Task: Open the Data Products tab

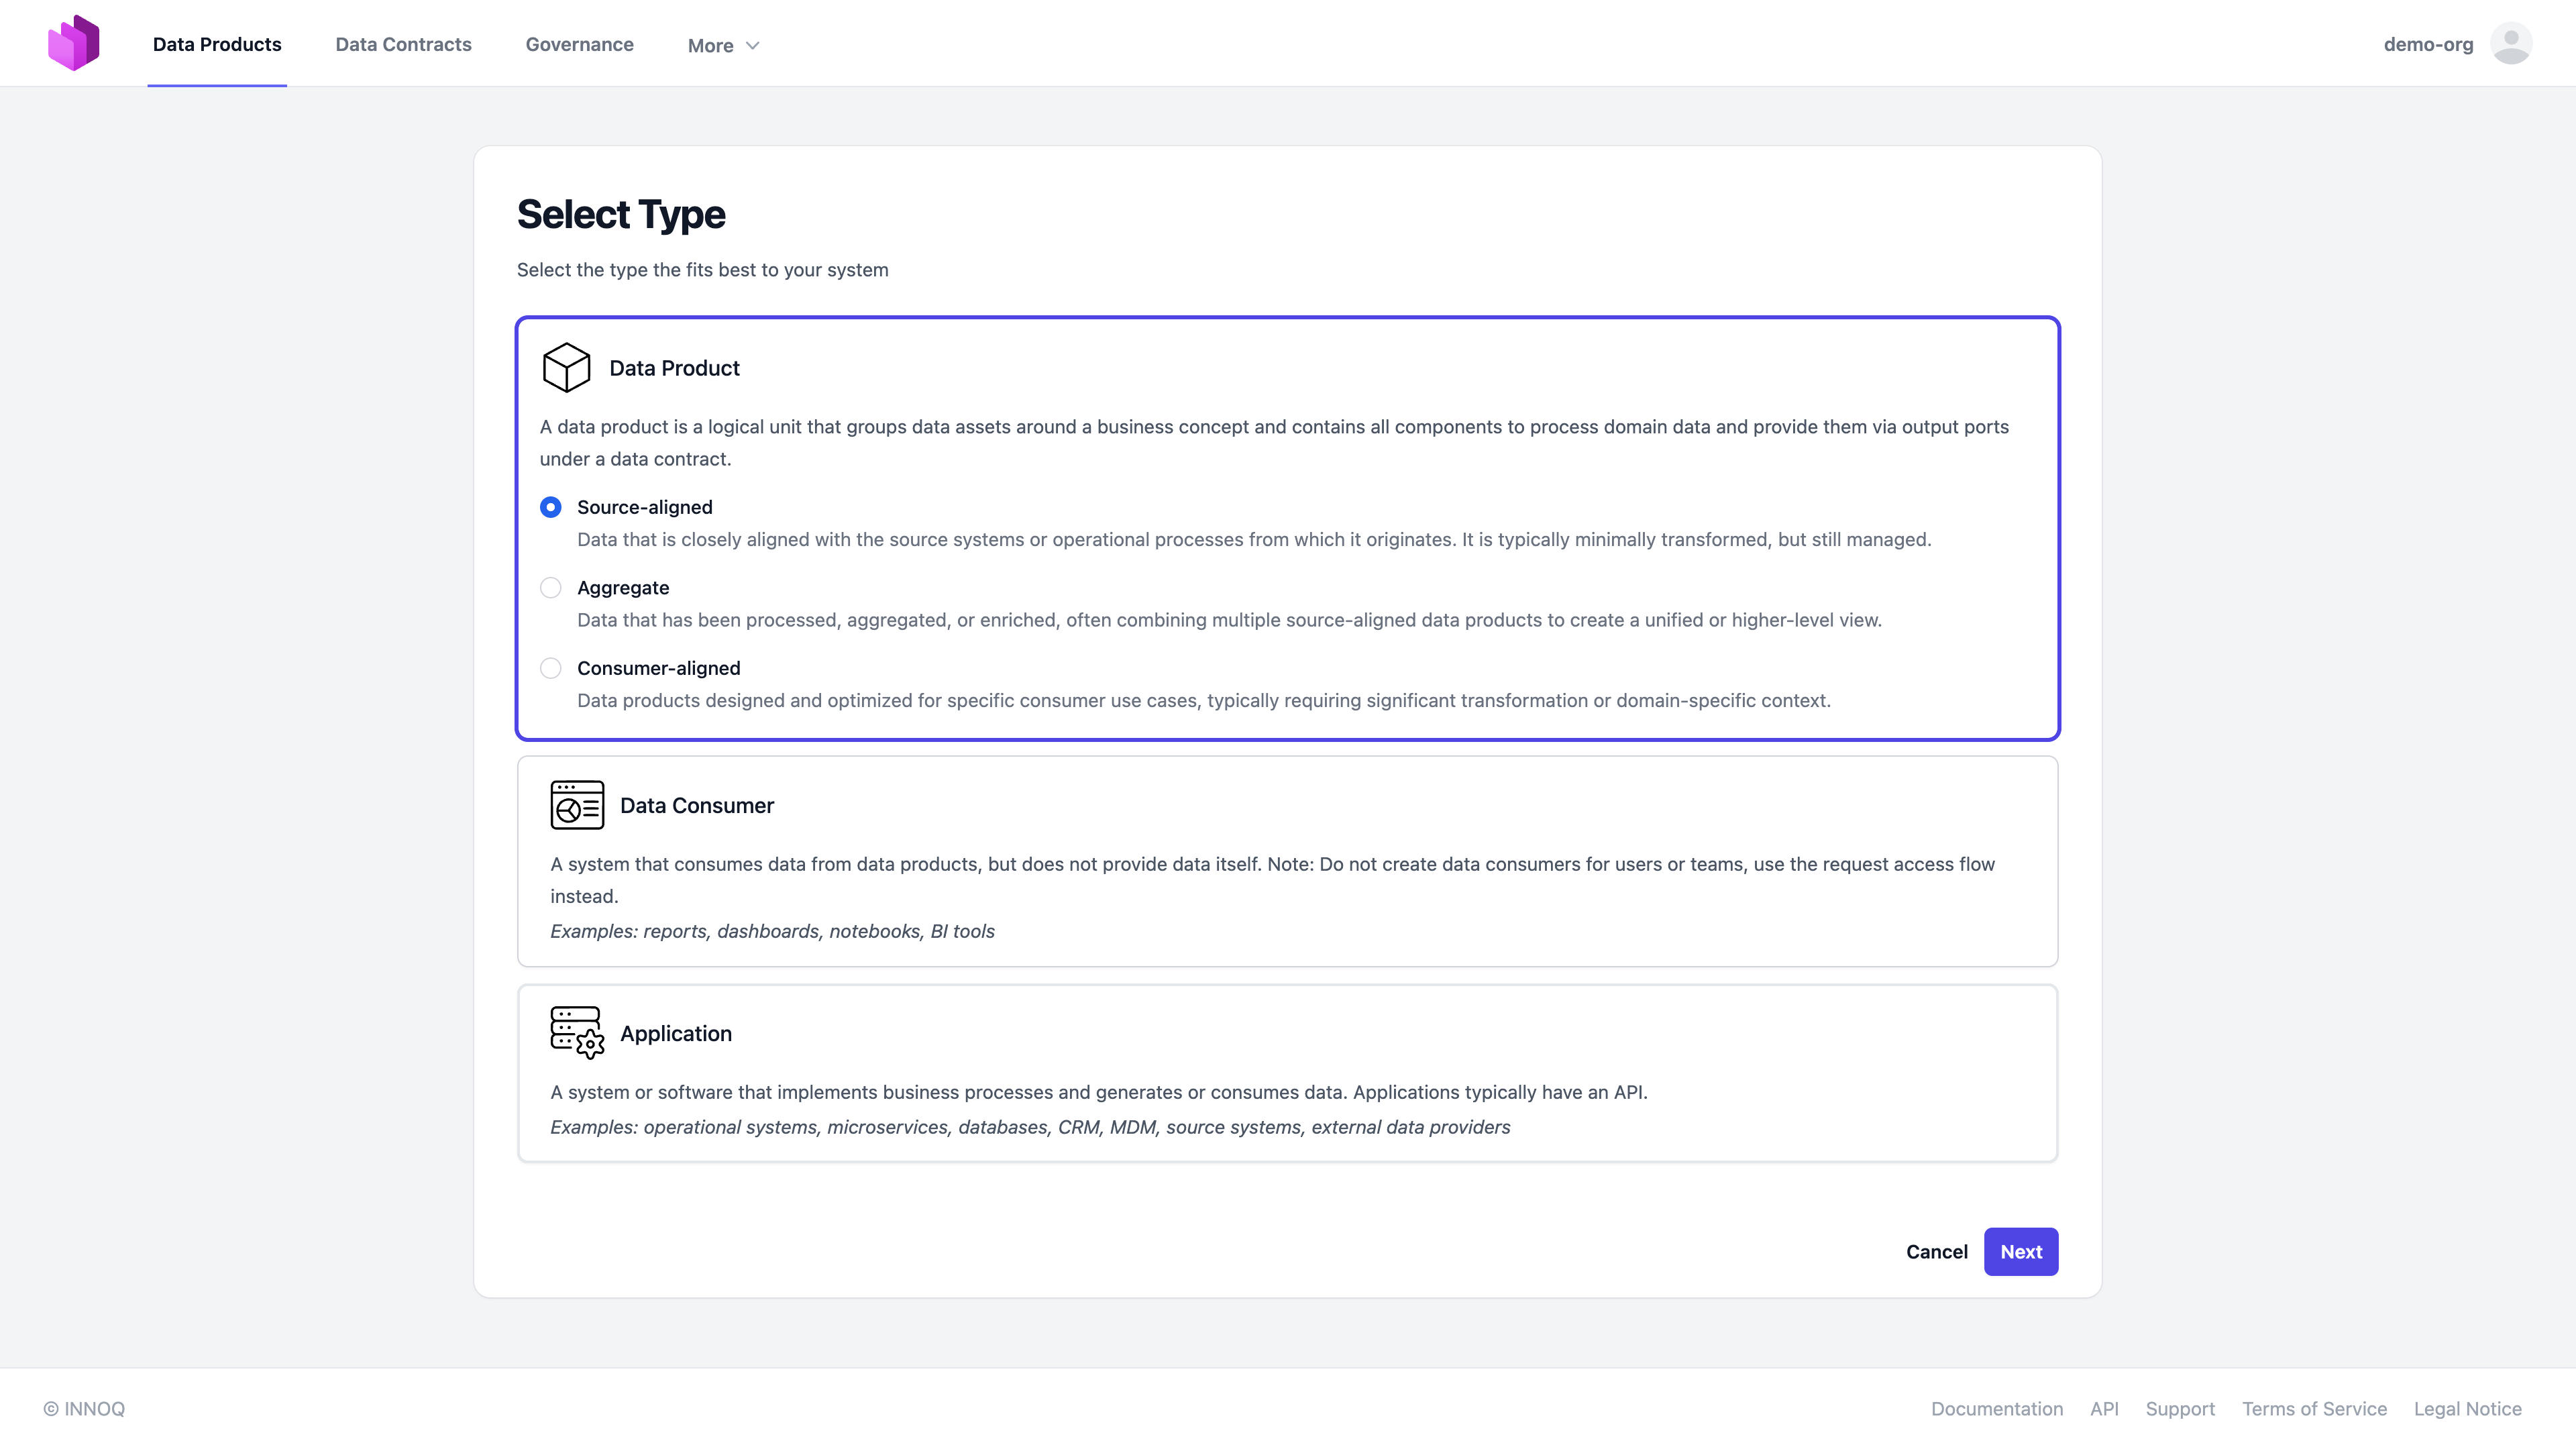Action: [217, 44]
